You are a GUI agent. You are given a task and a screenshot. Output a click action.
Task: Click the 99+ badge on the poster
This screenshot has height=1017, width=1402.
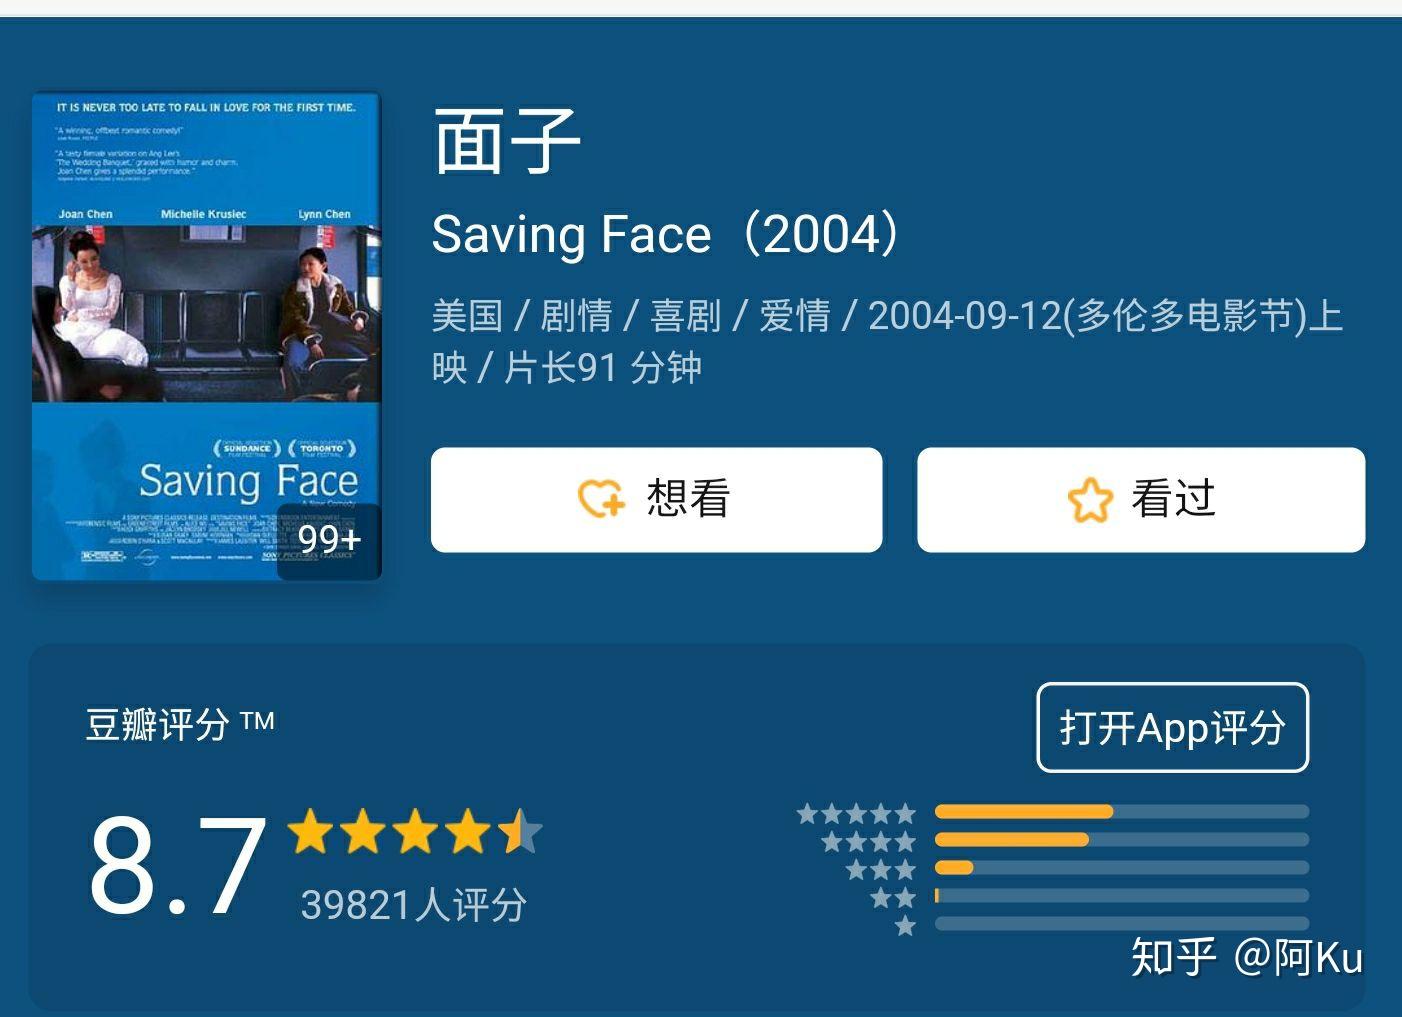coord(331,540)
